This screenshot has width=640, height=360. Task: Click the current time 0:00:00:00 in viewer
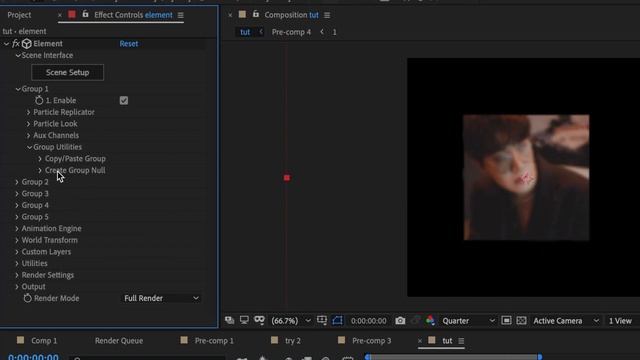coord(369,321)
